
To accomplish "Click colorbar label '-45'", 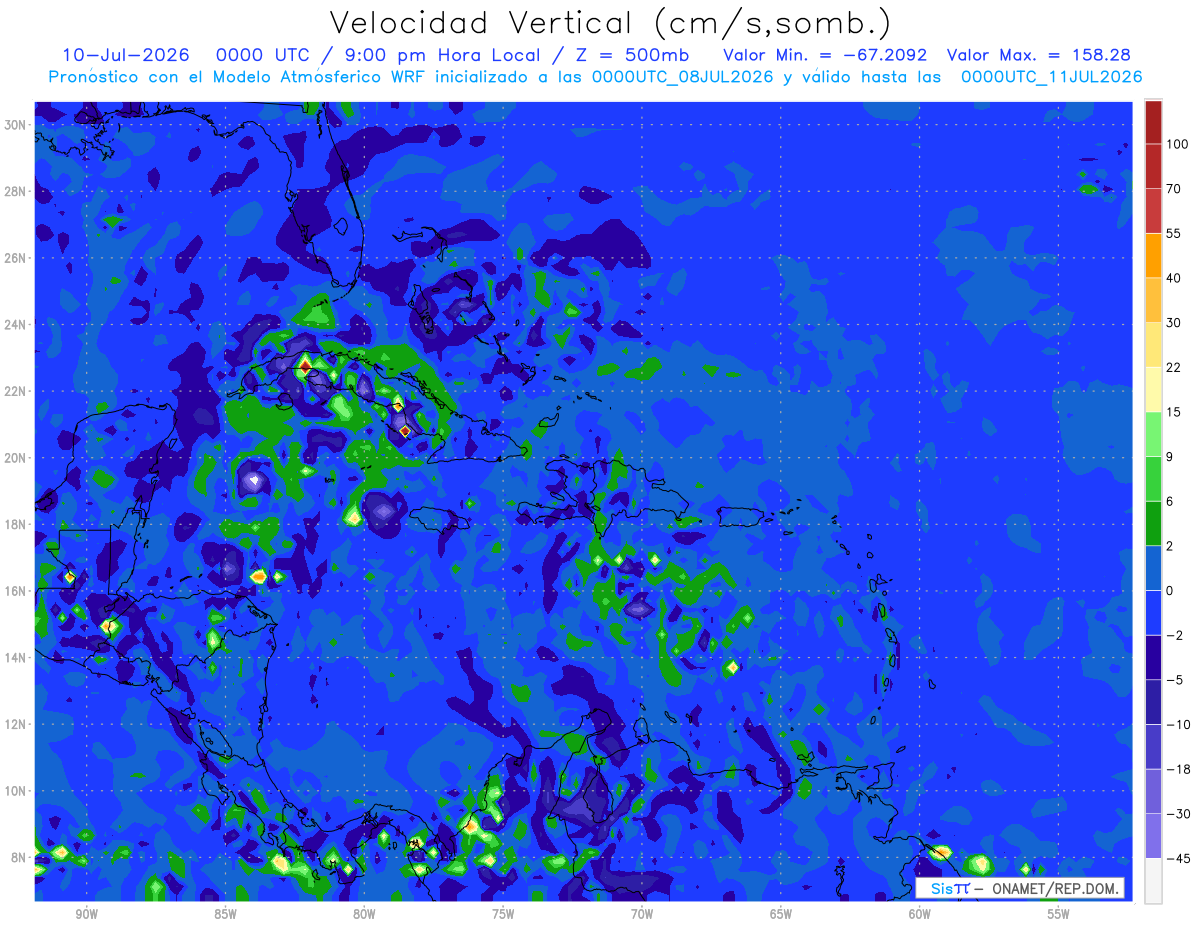I will coord(1178,858).
